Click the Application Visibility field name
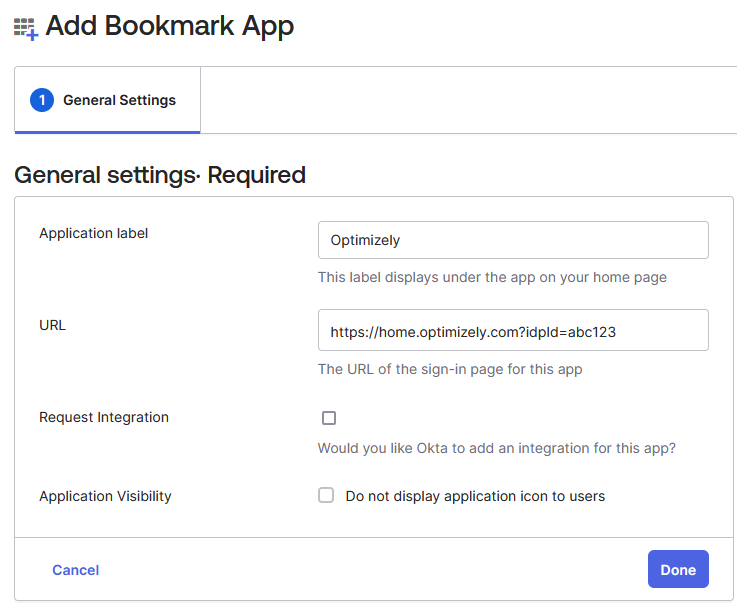This screenshot has height=607, width=737. click(x=105, y=497)
